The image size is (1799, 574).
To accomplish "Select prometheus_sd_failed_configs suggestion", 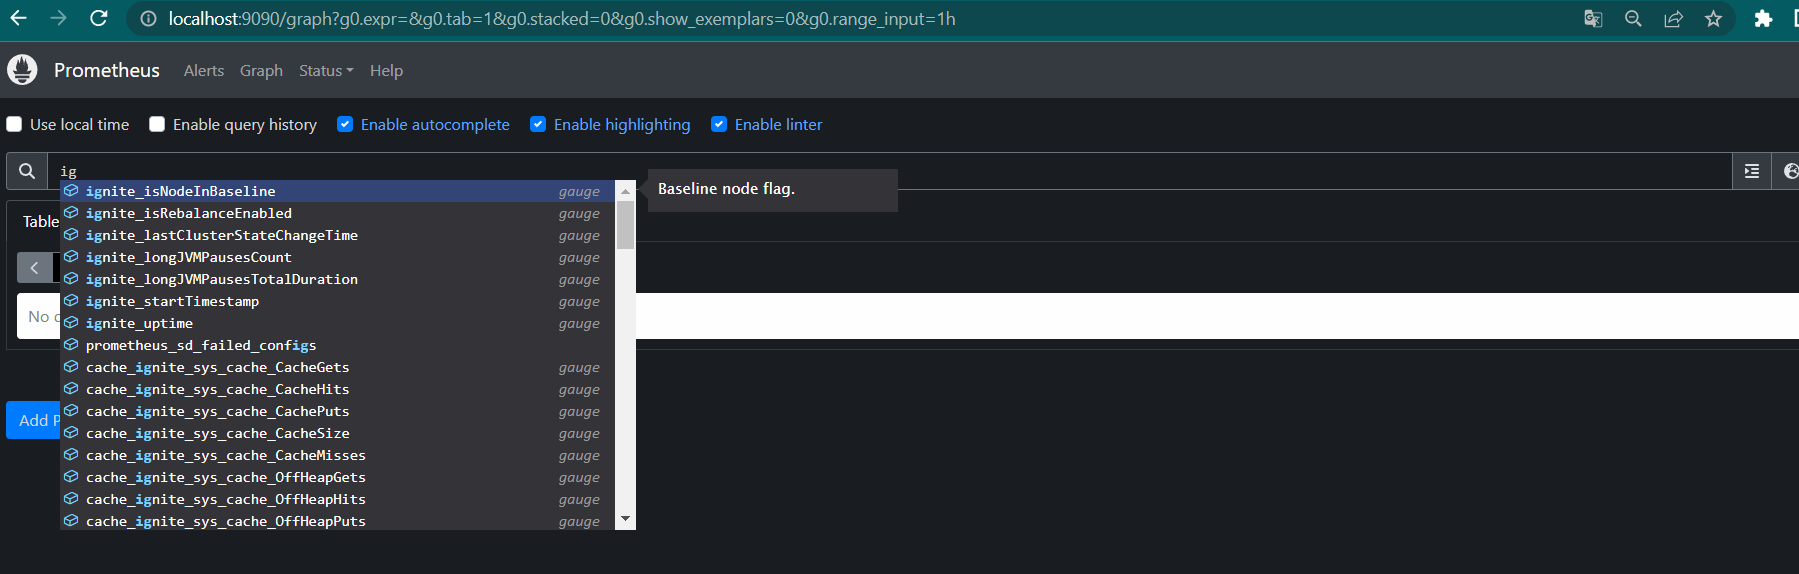I will pos(338,345).
